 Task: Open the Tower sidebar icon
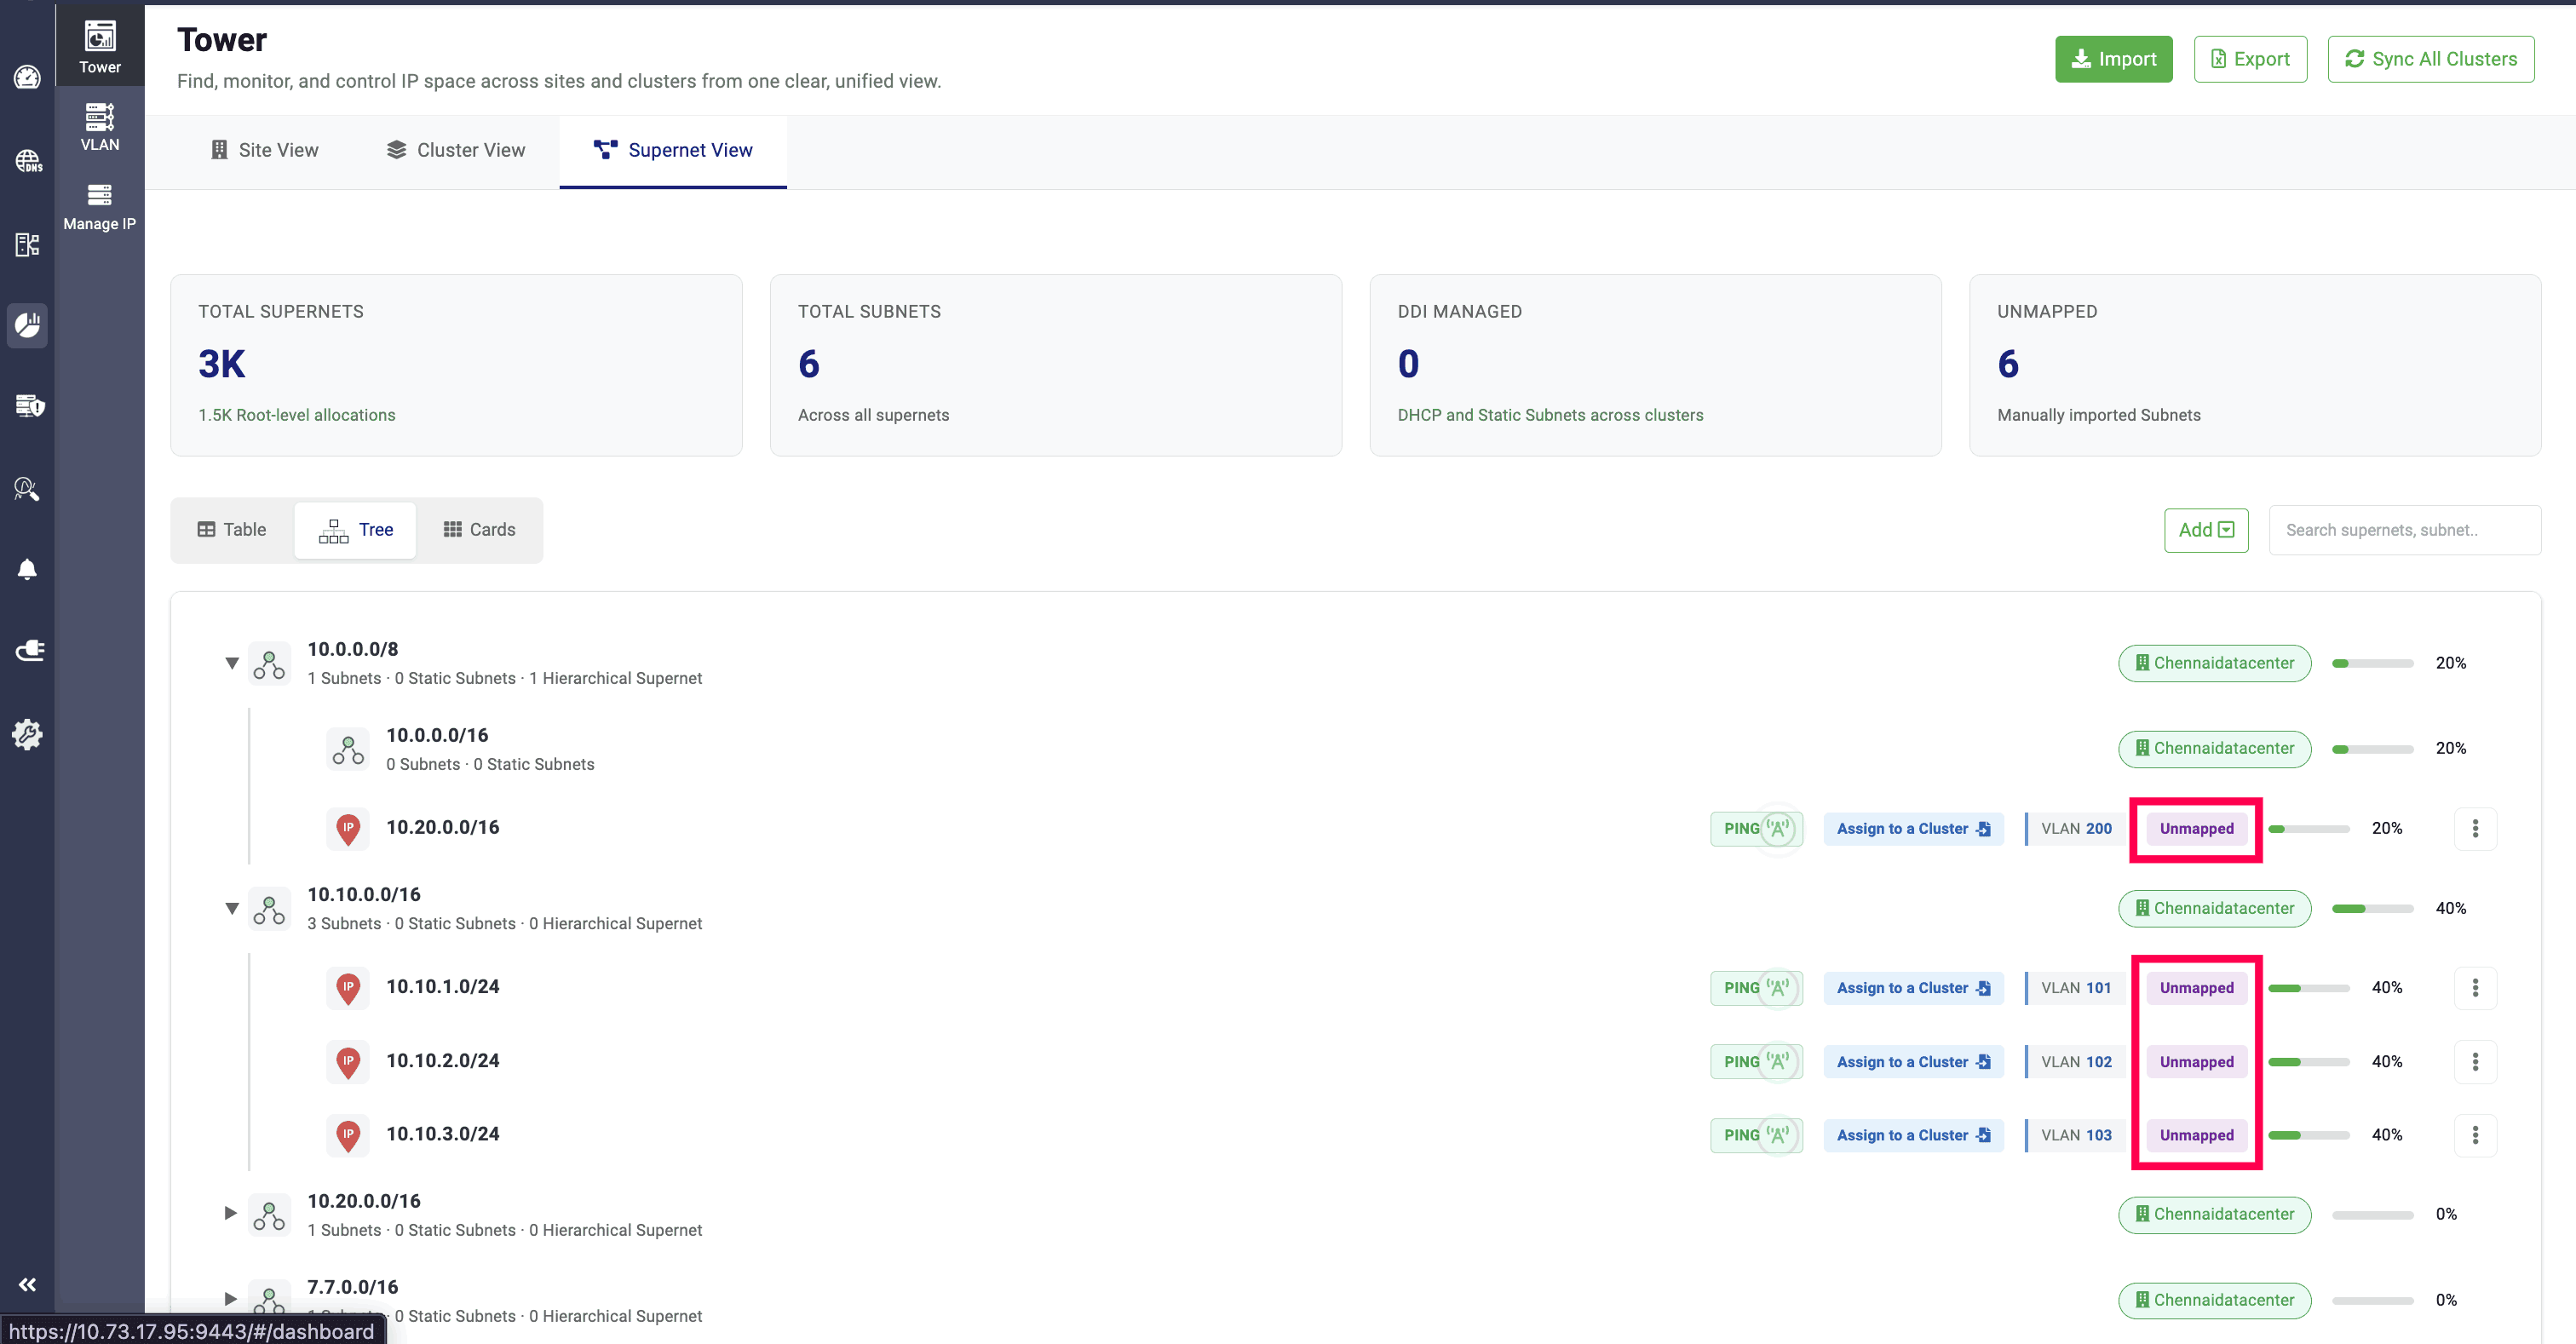(x=99, y=46)
